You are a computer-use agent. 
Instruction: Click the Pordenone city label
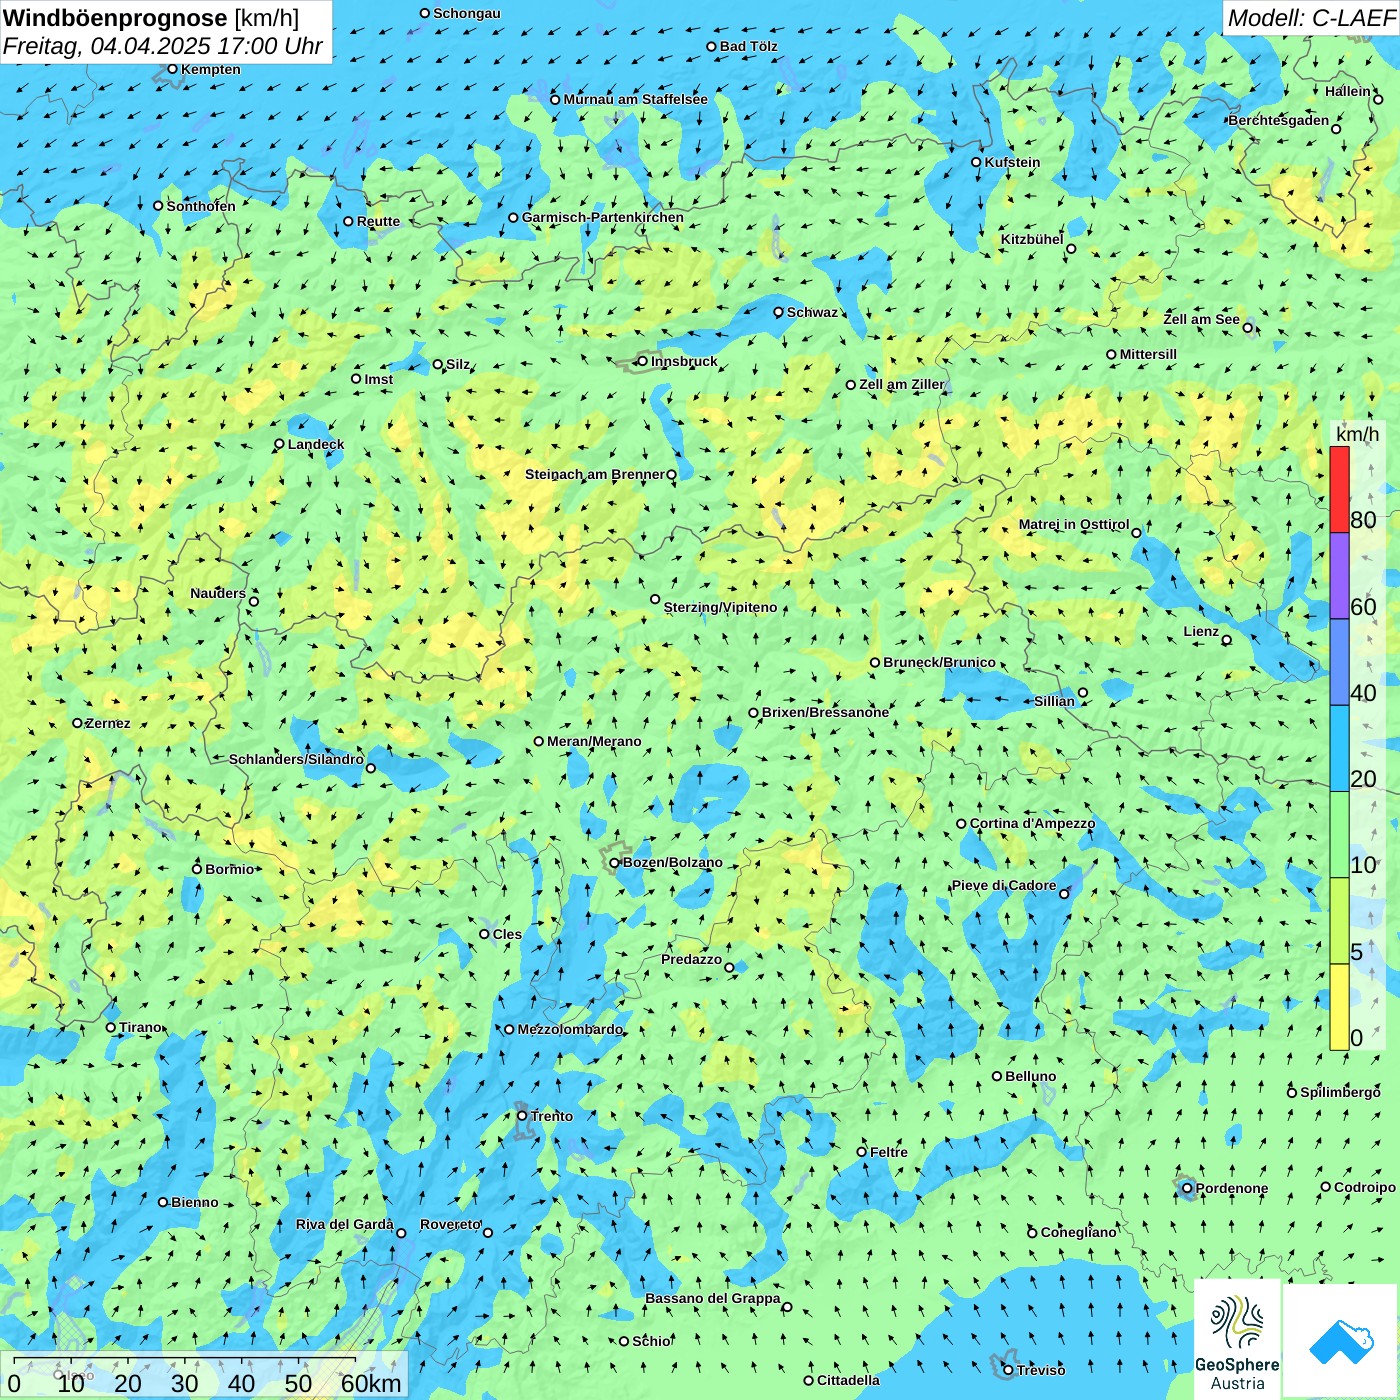[x=1232, y=1188]
